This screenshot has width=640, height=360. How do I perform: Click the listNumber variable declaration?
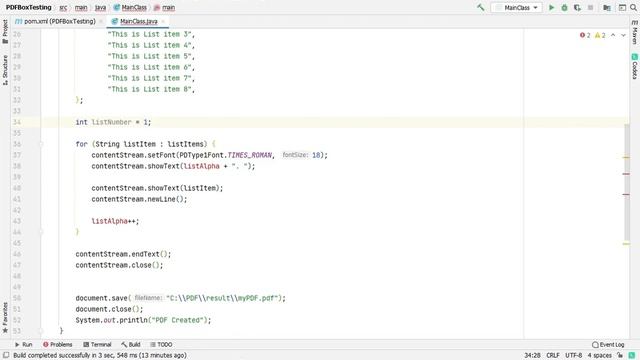pos(111,122)
